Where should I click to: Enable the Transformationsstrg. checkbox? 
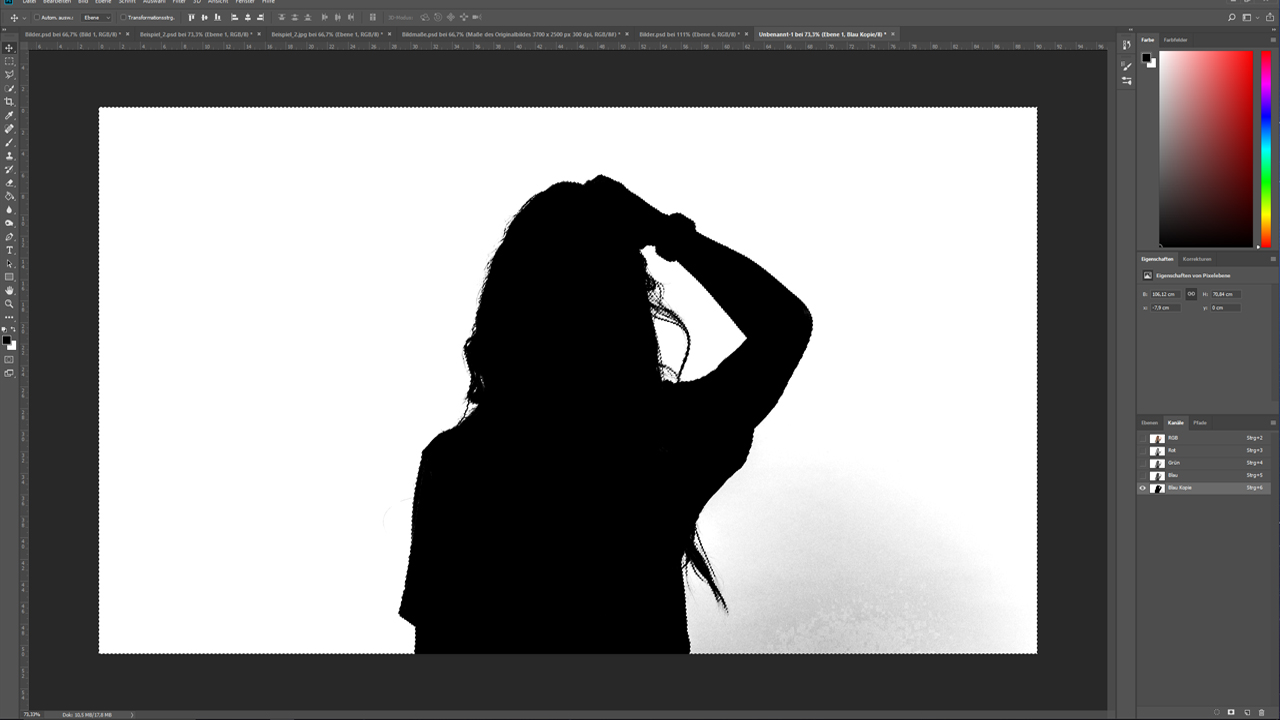[123, 17]
